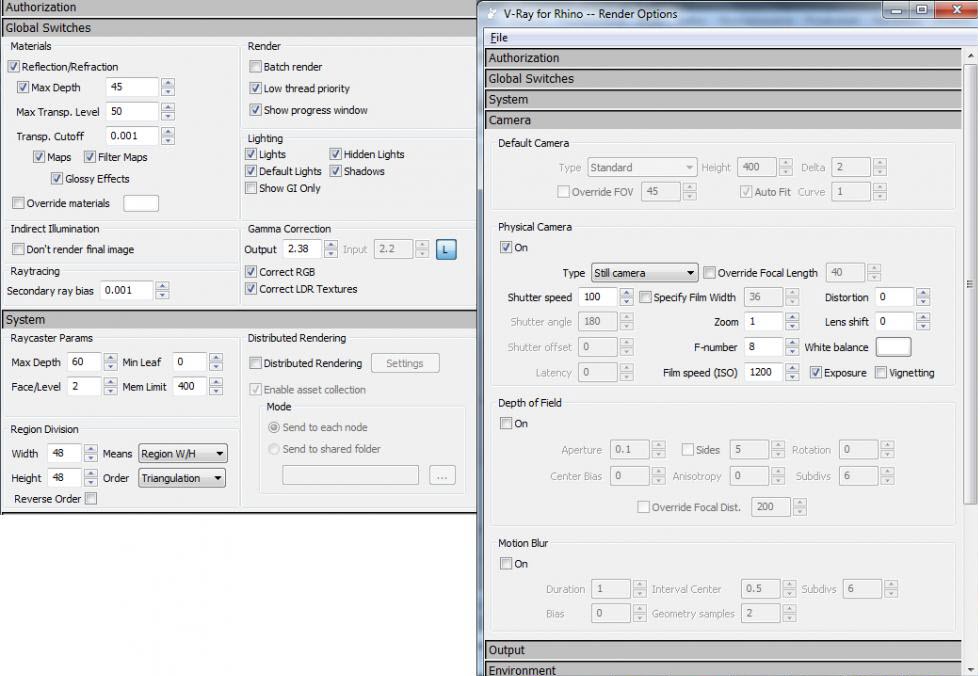Screen dimensions: 980x676
Task: Click the Secondary ray bias field
Action: coord(127,291)
